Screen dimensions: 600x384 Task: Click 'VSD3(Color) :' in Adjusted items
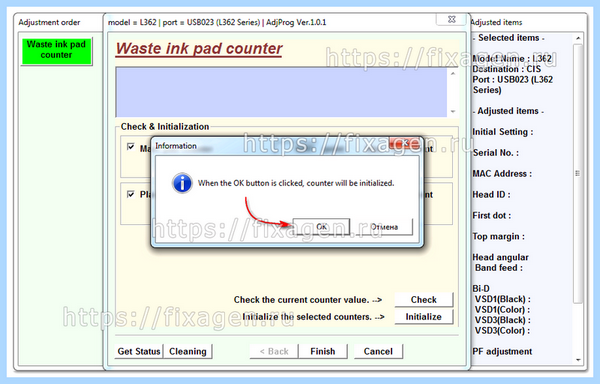tap(502, 330)
